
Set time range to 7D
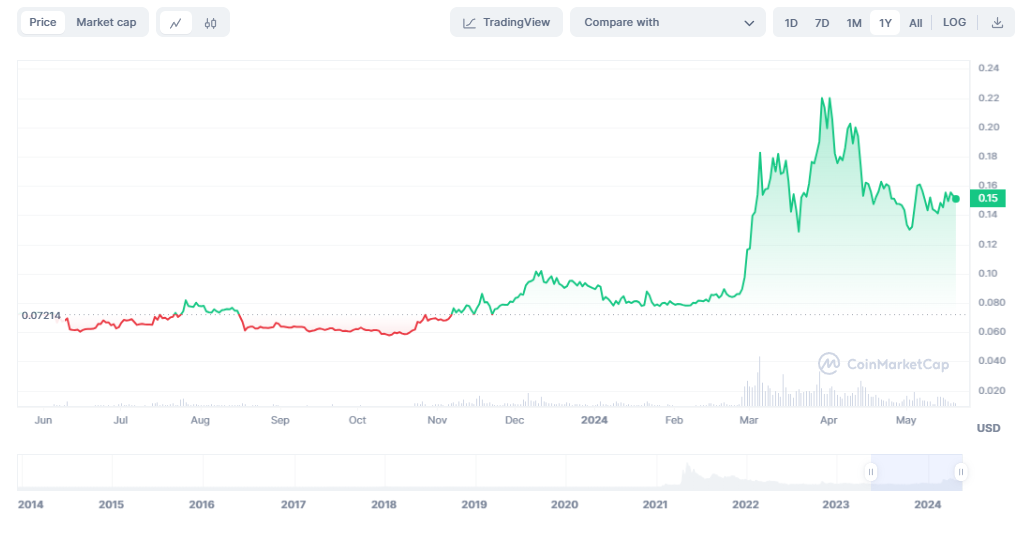click(x=822, y=22)
